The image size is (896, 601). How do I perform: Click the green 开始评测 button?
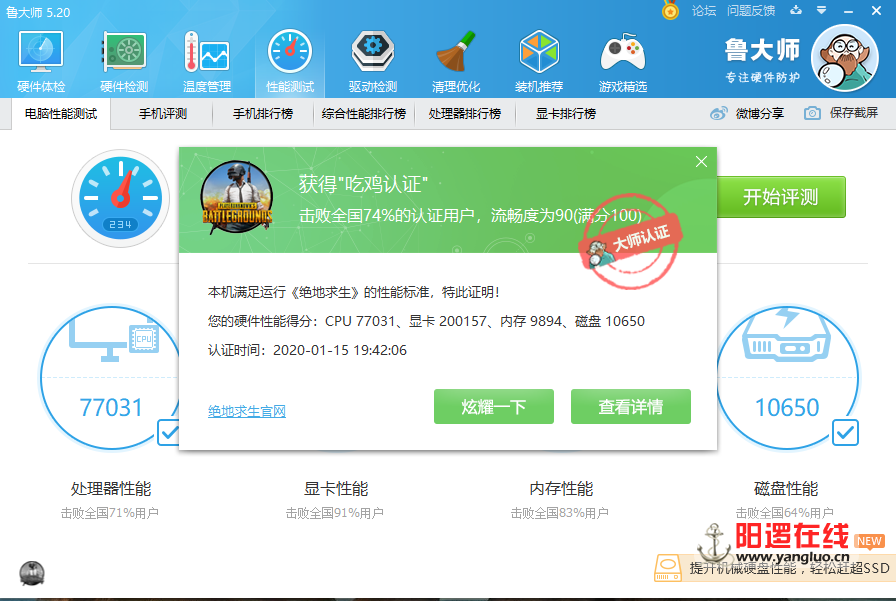[x=781, y=197]
